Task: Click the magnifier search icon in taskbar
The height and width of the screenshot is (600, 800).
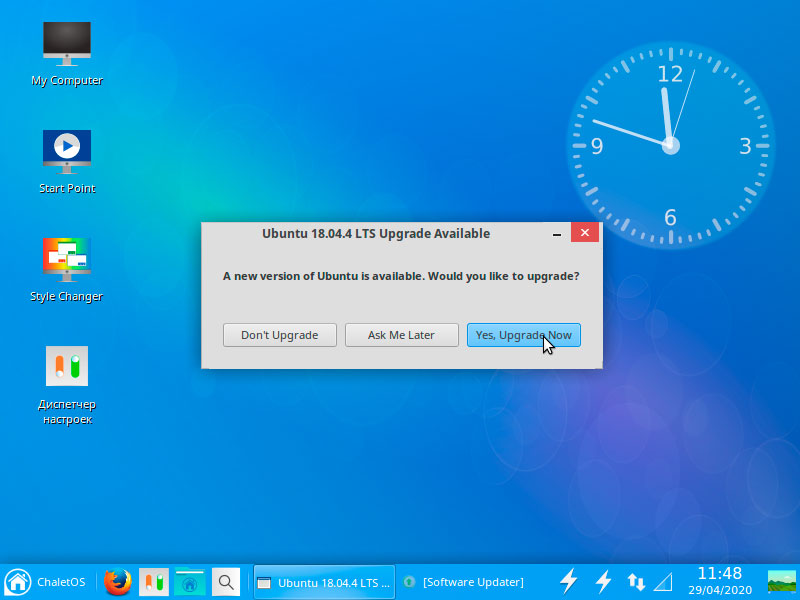Action: [227, 581]
